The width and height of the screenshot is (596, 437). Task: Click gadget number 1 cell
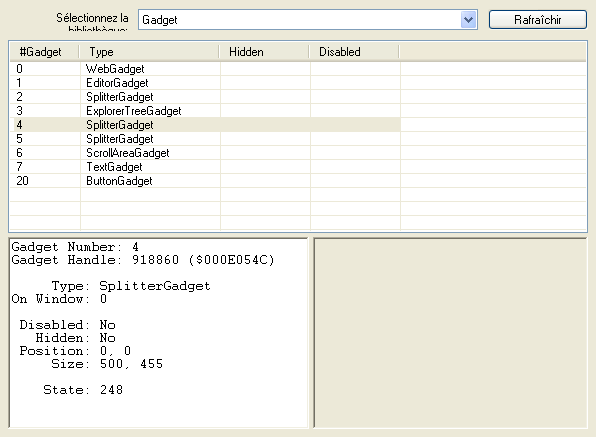[45, 83]
